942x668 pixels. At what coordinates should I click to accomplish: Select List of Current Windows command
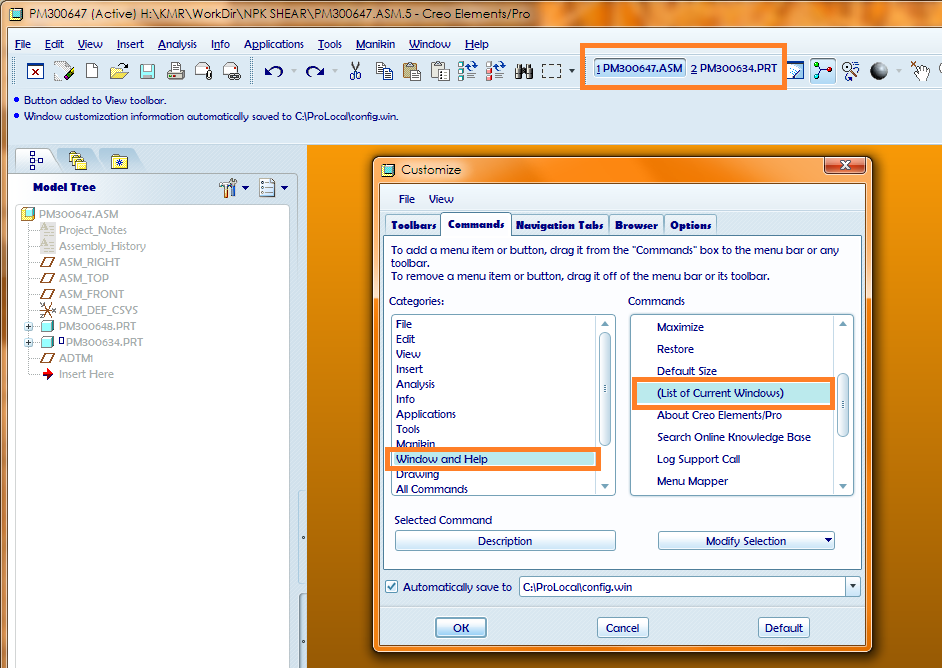click(x=734, y=393)
